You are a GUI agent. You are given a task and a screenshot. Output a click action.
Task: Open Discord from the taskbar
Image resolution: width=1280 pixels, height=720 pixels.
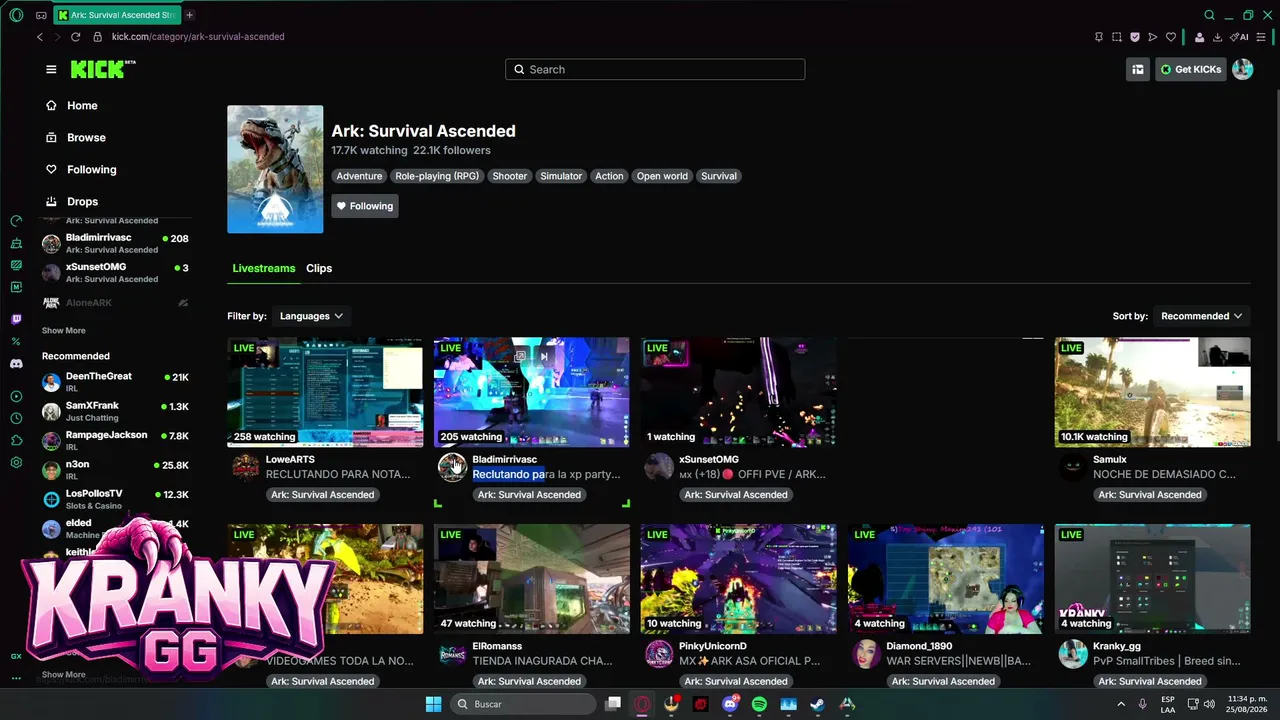(730, 704)
